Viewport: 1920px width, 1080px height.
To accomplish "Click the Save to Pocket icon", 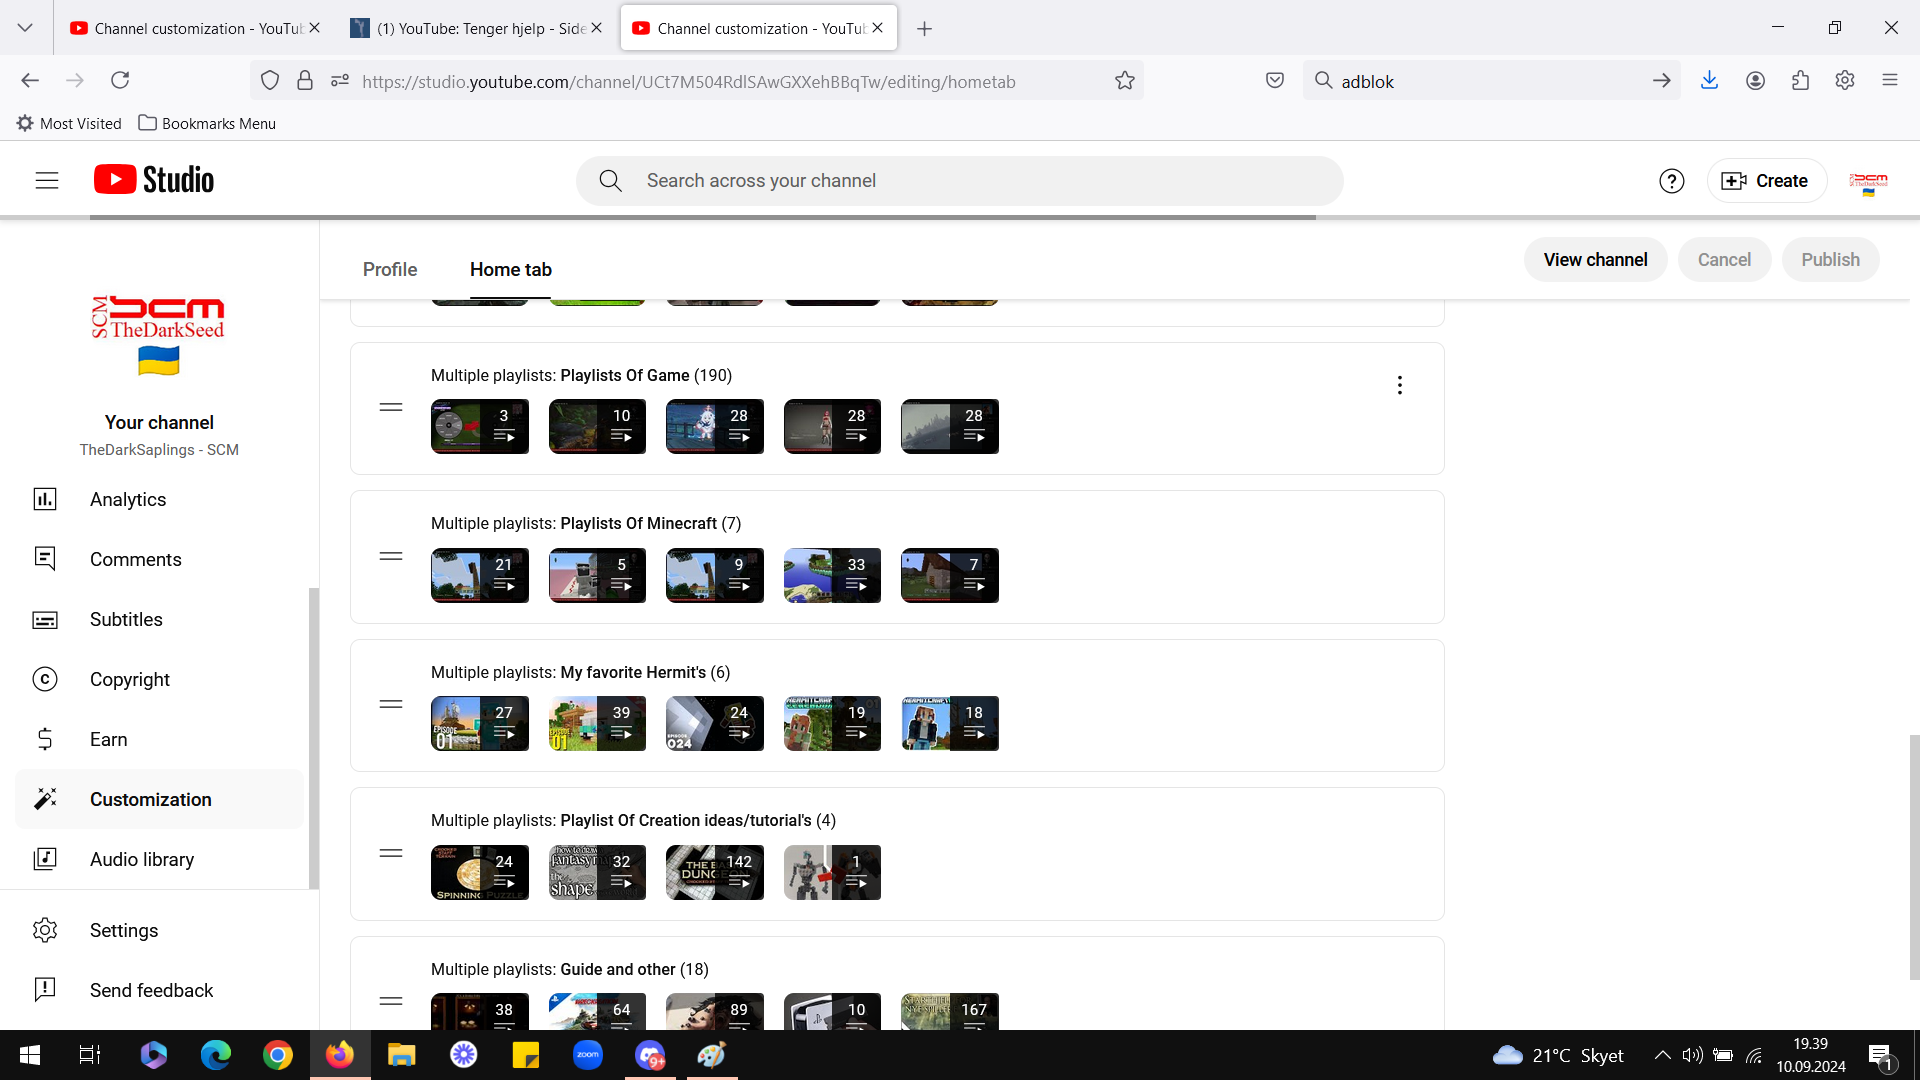I will coord(1275,80).
